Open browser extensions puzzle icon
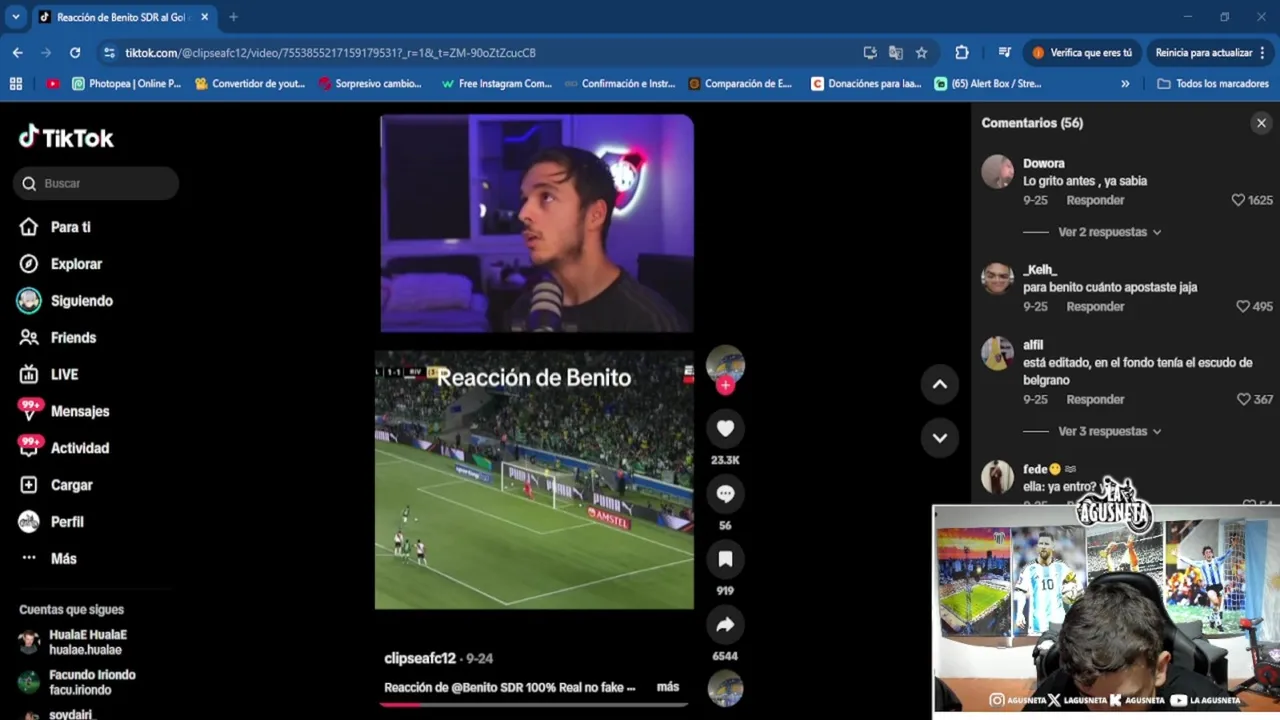The height and width of the screenshot is (720, 1280). pyautogui.click(x=962, y=52)
